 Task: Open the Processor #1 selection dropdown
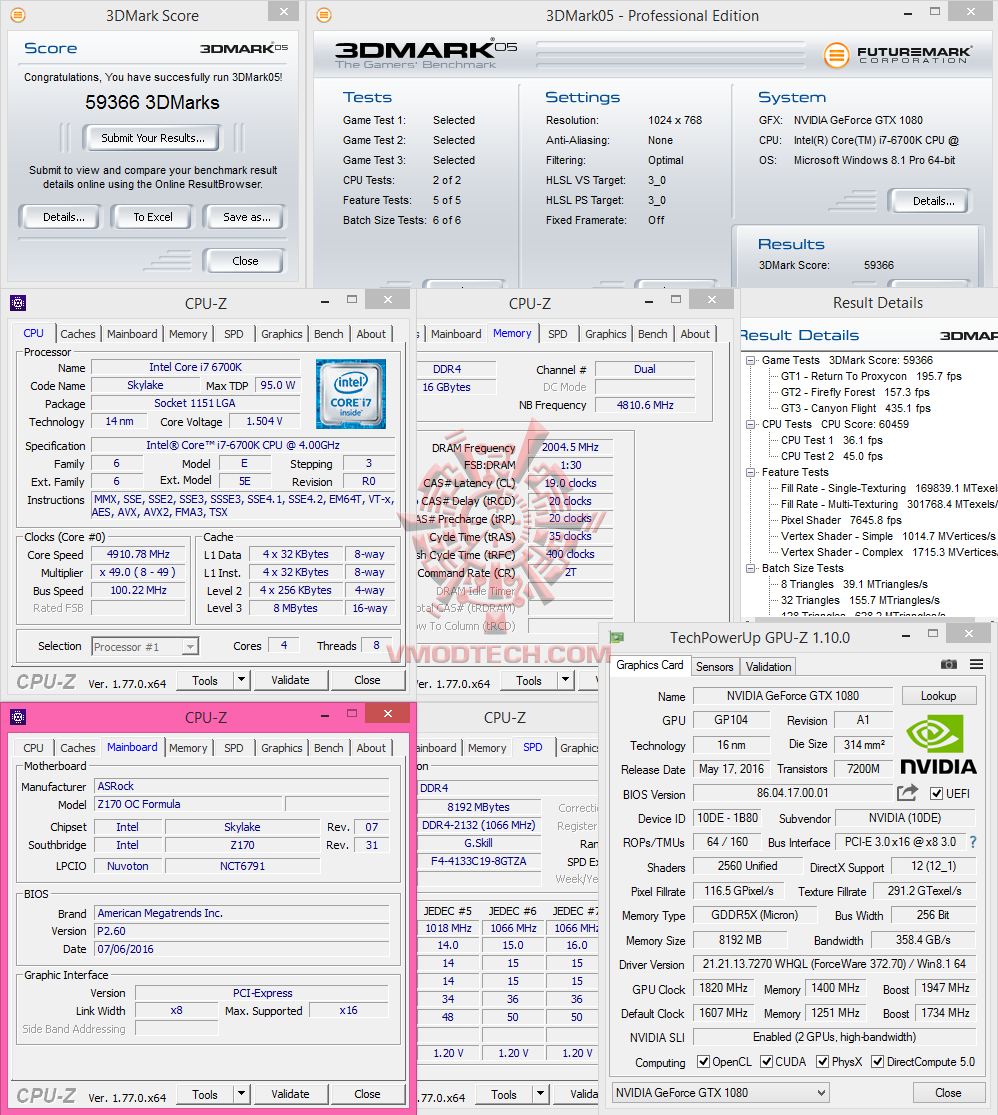(145, 646)
